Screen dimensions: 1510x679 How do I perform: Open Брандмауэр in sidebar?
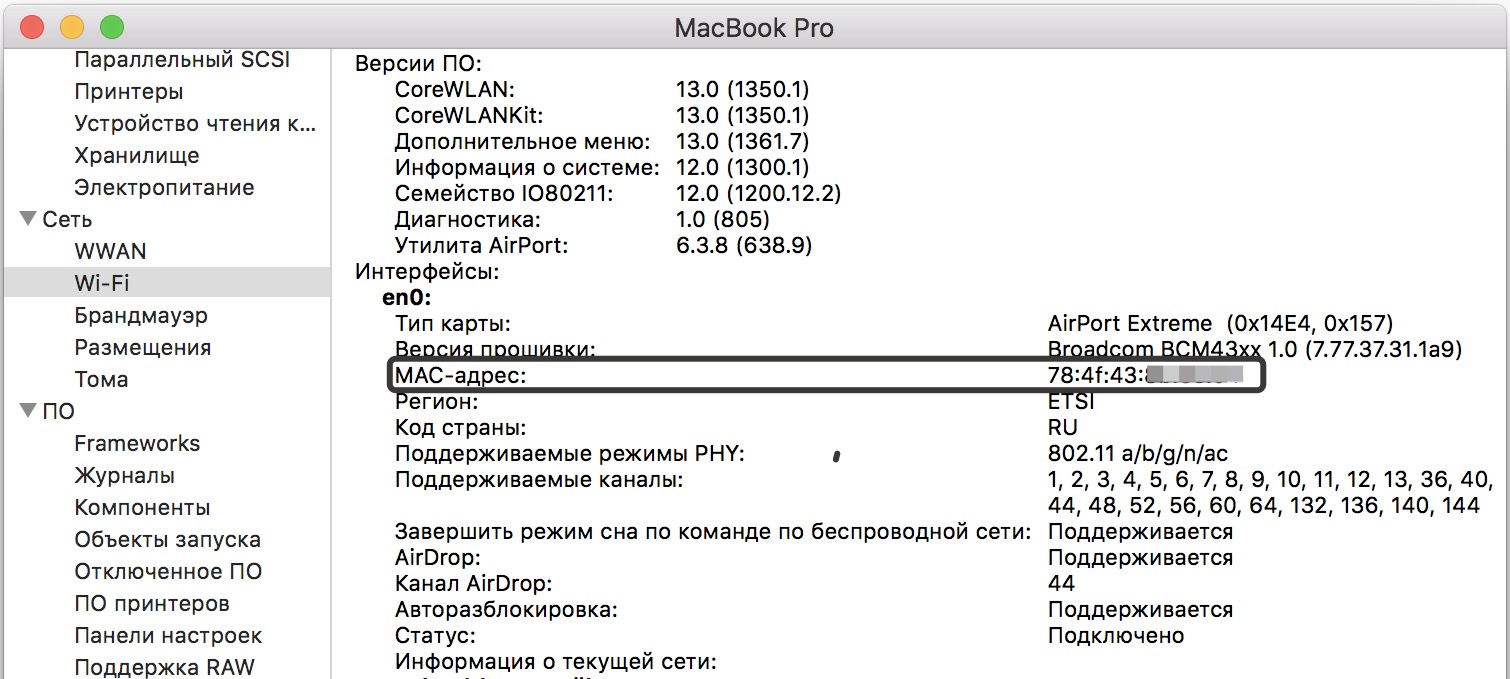pos(141,315)
